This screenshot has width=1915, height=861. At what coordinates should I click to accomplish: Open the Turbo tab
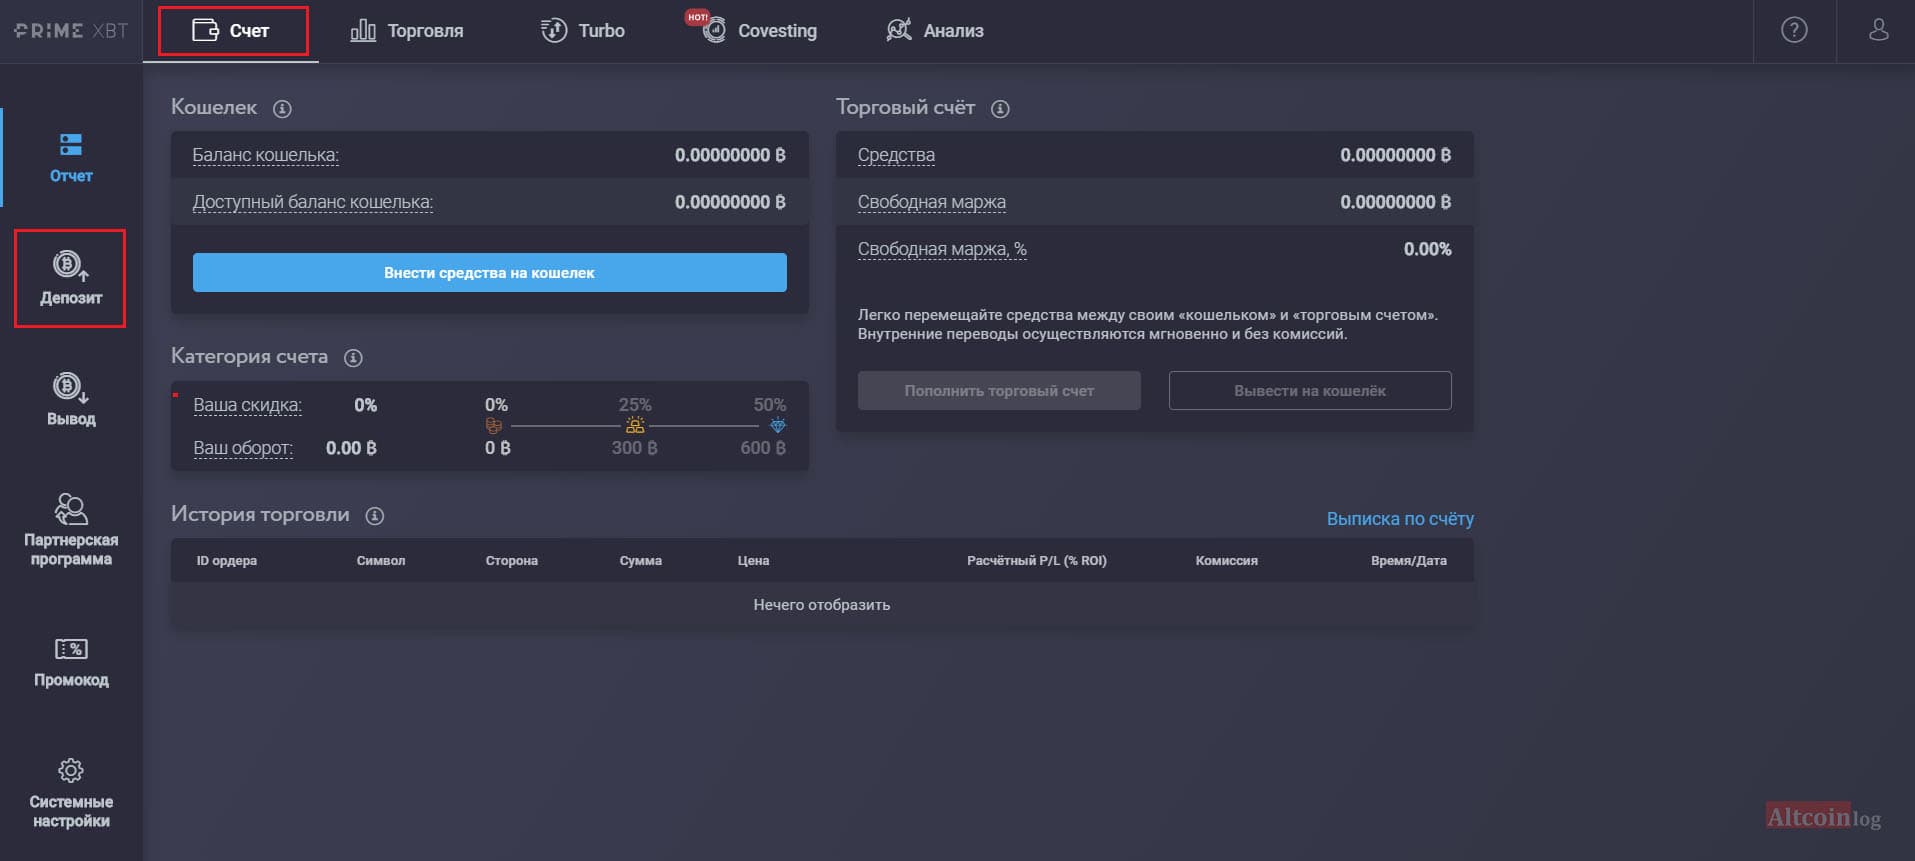582,31
